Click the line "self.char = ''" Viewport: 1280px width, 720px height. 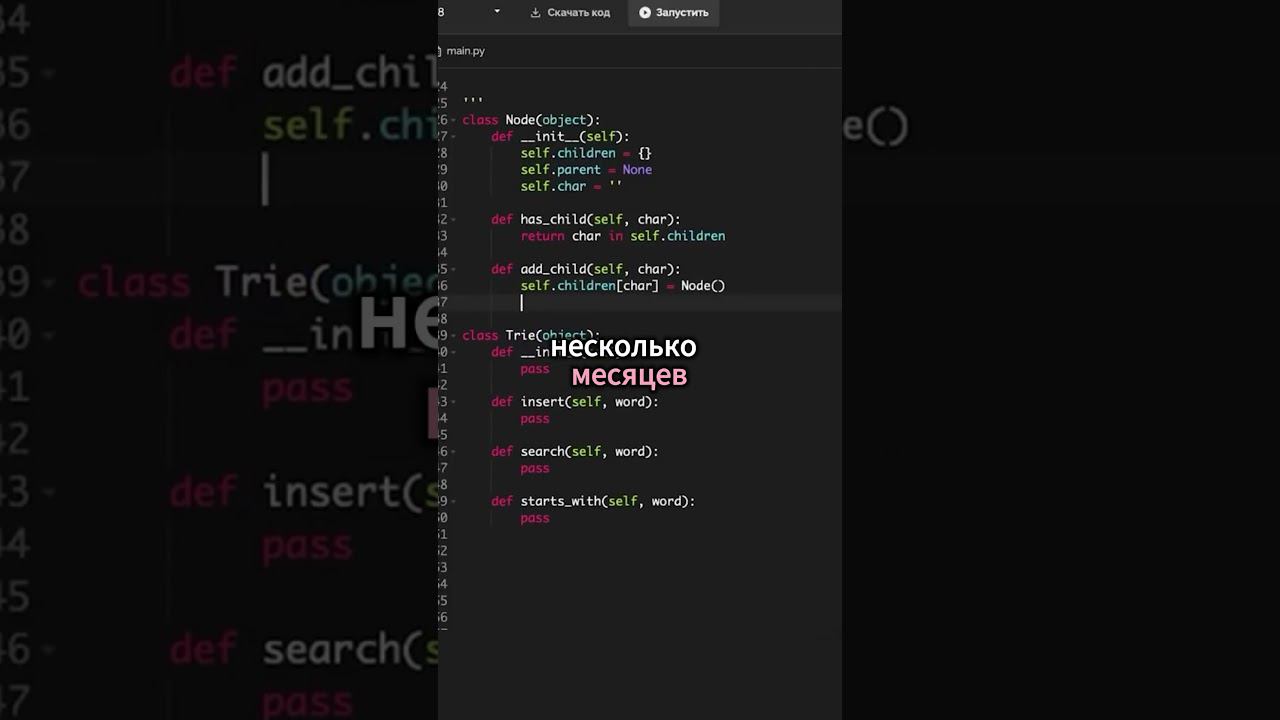click(x=571, y=186)
